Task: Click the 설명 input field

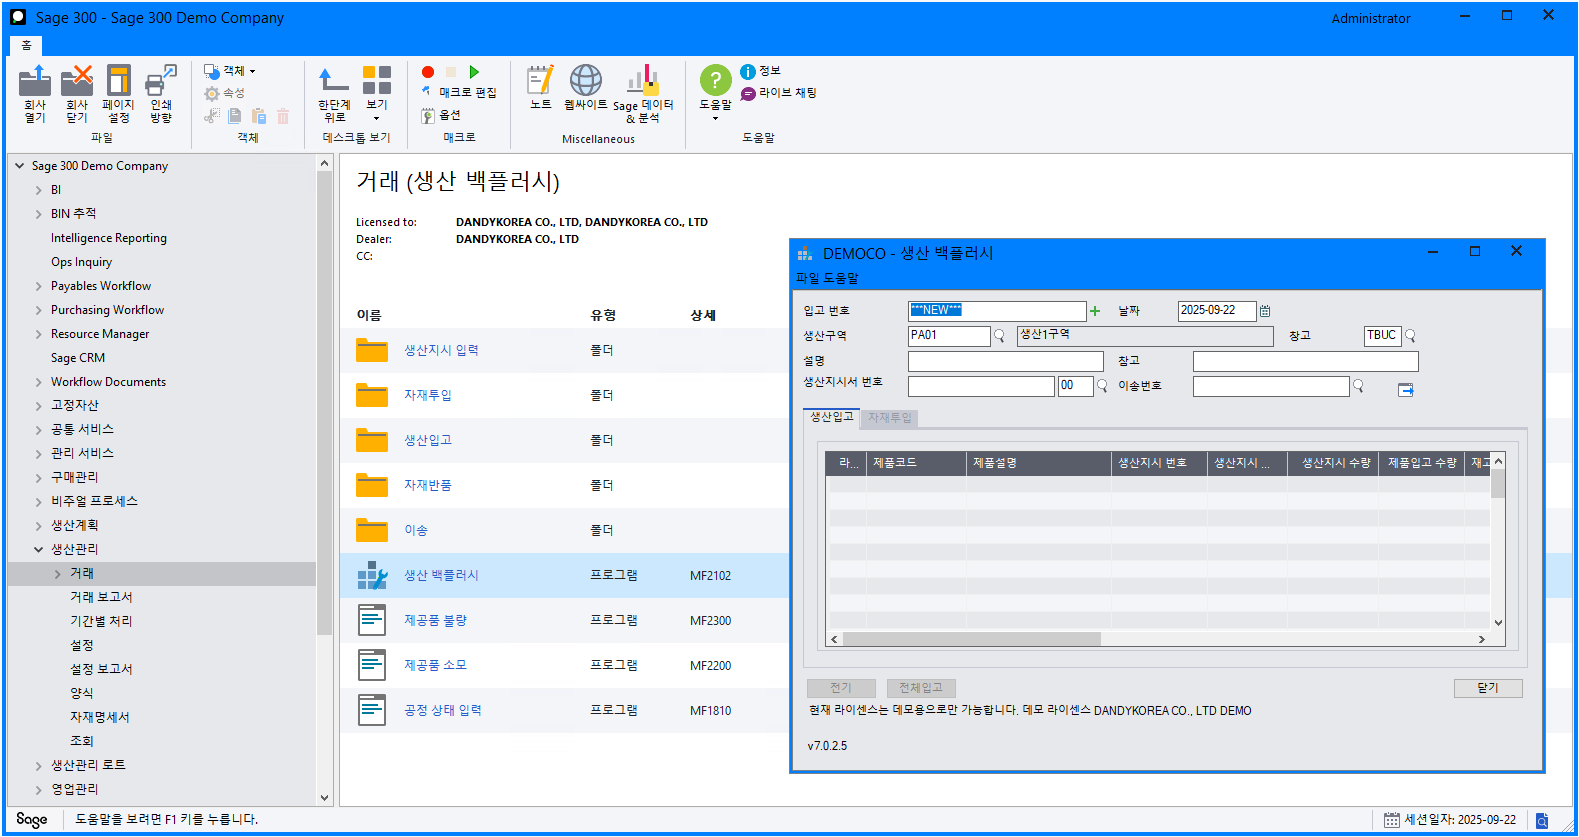Action: [1006, 361]
